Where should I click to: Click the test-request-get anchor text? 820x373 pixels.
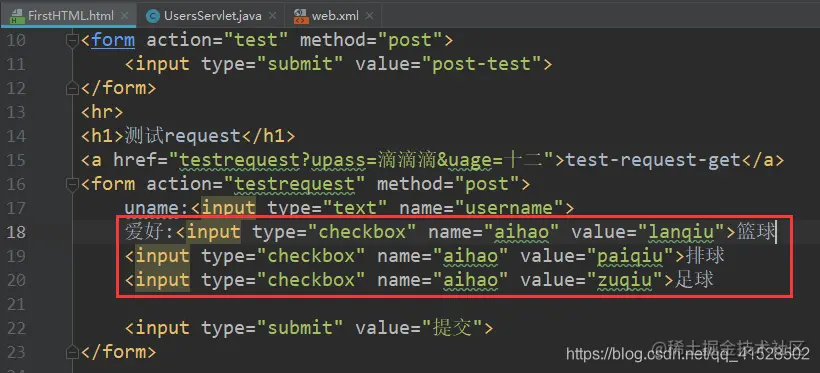pyautogui.click(x=653, y=160)
